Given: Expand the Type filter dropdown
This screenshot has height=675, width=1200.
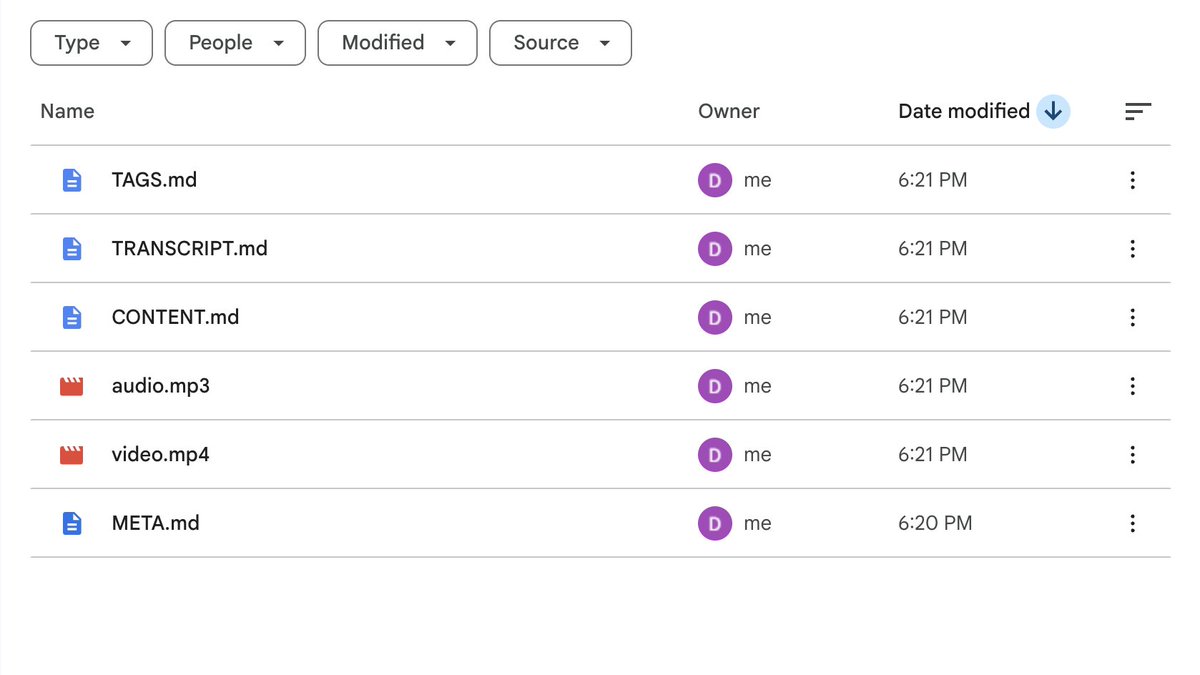Looking at the screenshot, I should click(91, 43).
